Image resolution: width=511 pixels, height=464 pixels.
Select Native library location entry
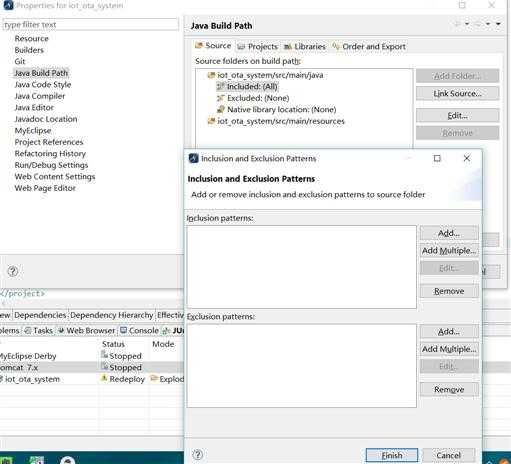coord(277,110)
